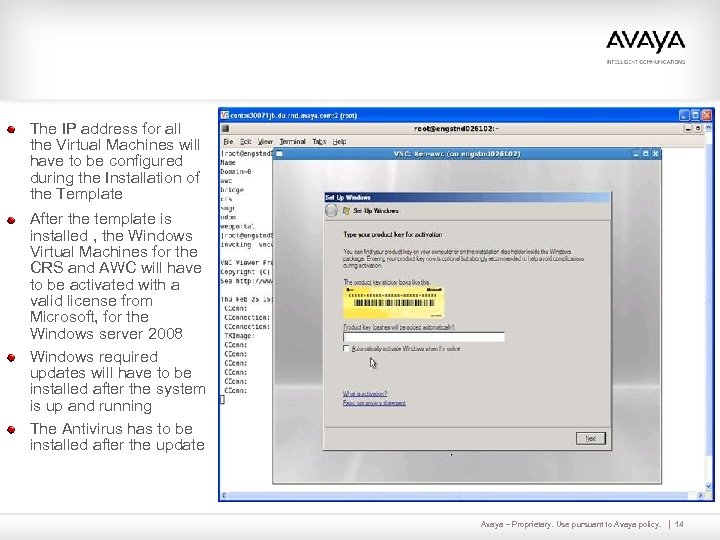Screen dimensions: 720x540
Task: Open the Read our privacy statement link
Action: 374,403
